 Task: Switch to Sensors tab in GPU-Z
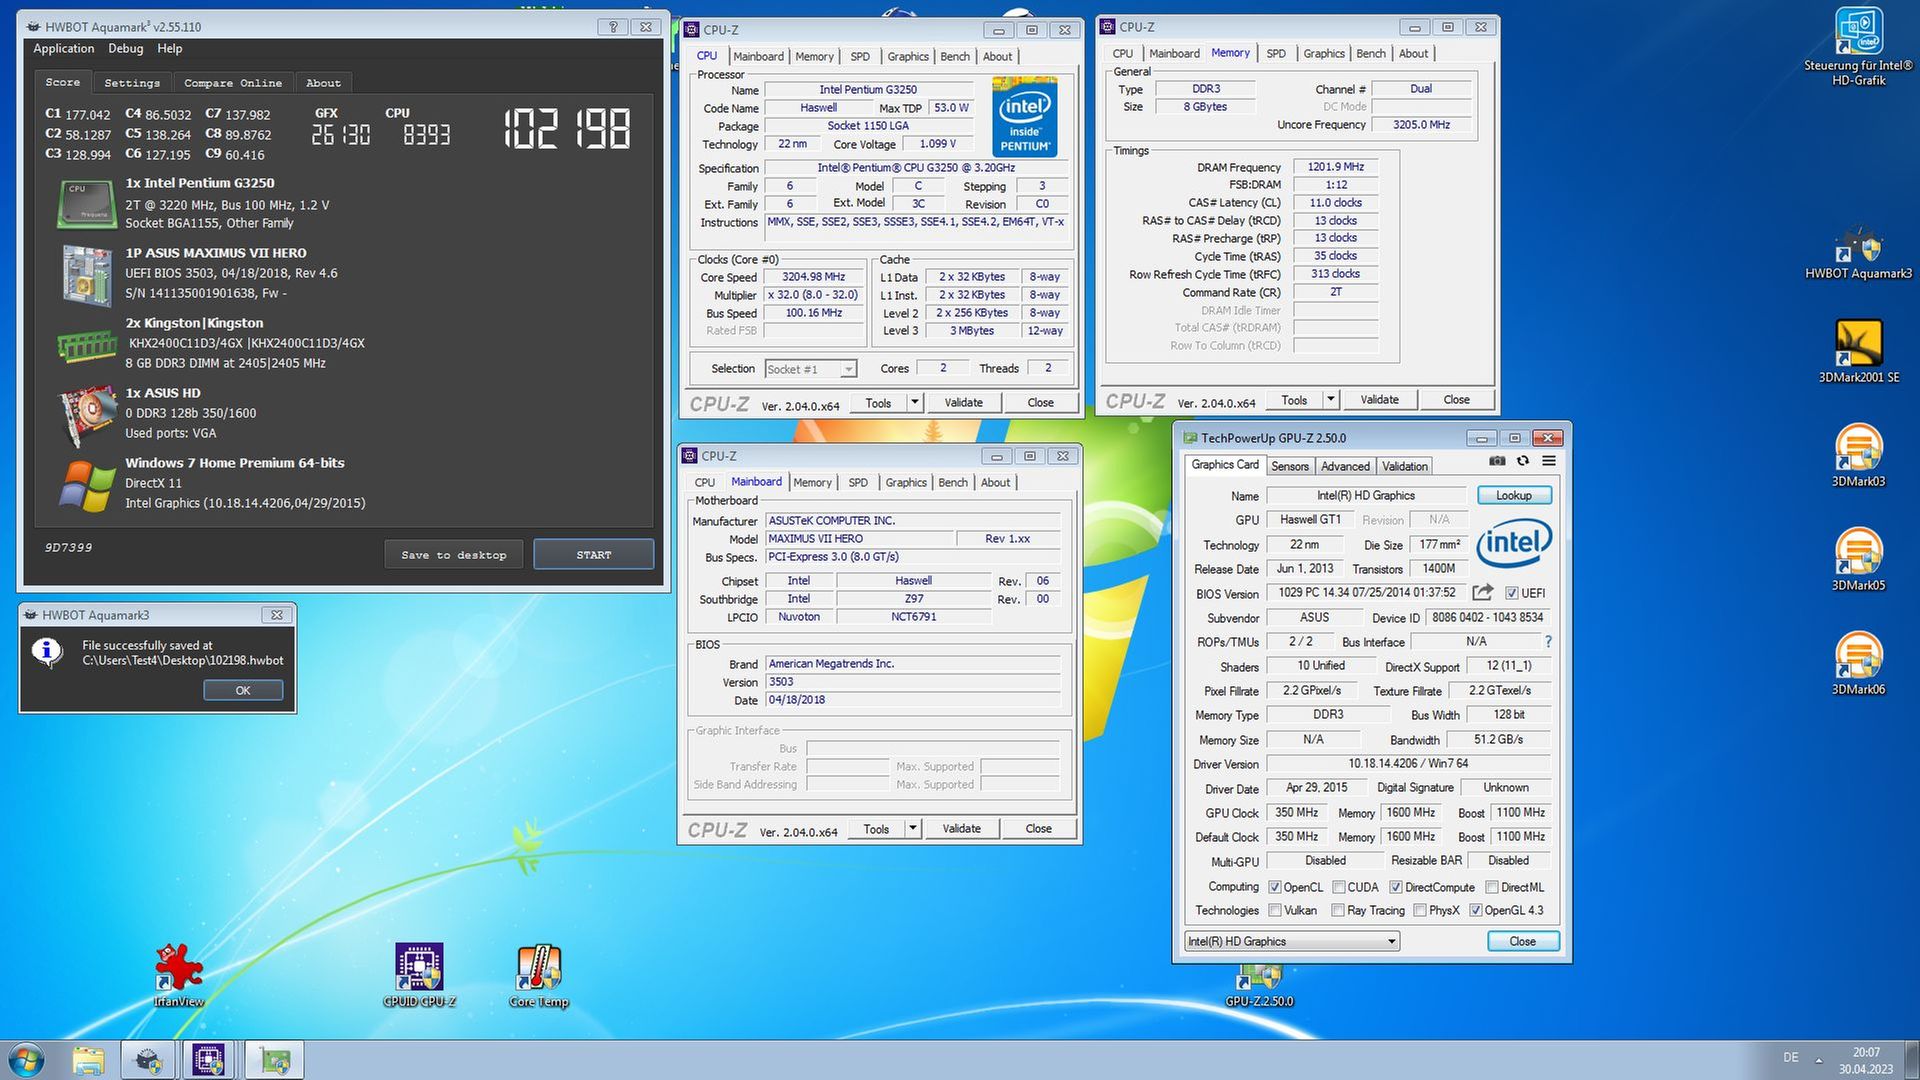point(1290,466)
